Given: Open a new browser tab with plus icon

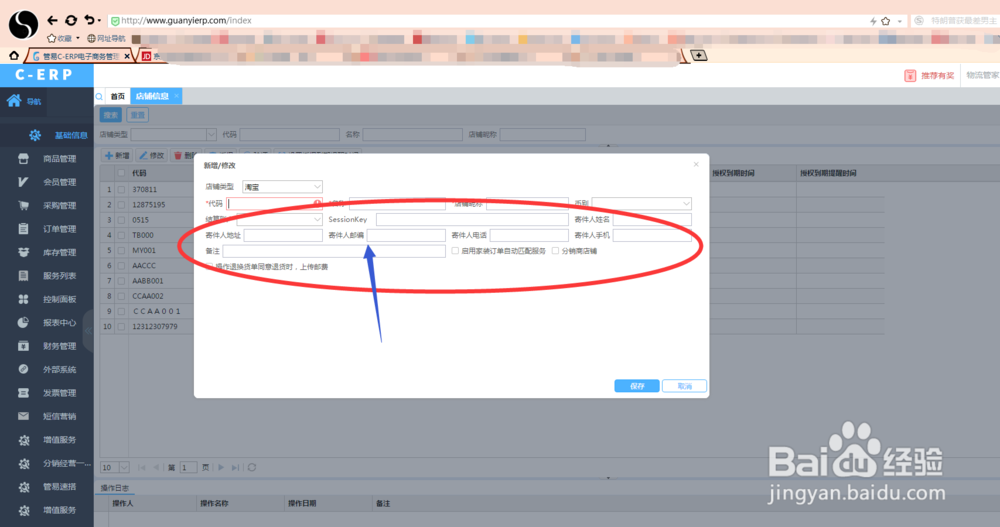Looking at the screenshot, I should 699,56.
